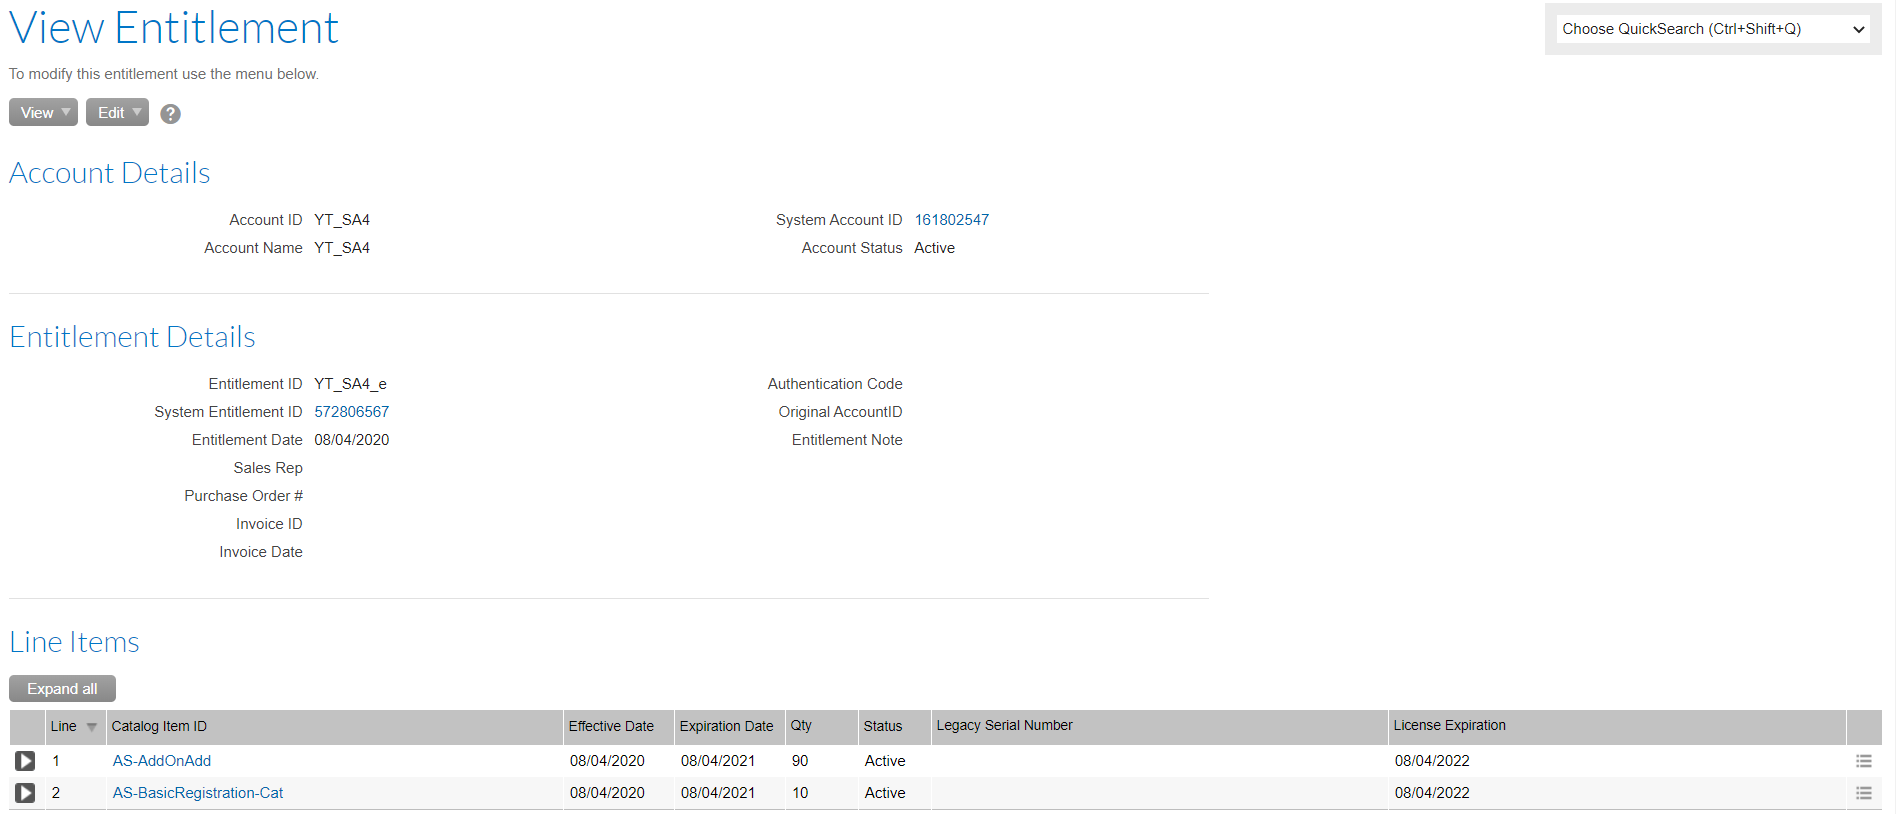Screen dimensions: 1896x814
Task: Open the Choose QuickSearch combo box
Action: point(1713,29)
